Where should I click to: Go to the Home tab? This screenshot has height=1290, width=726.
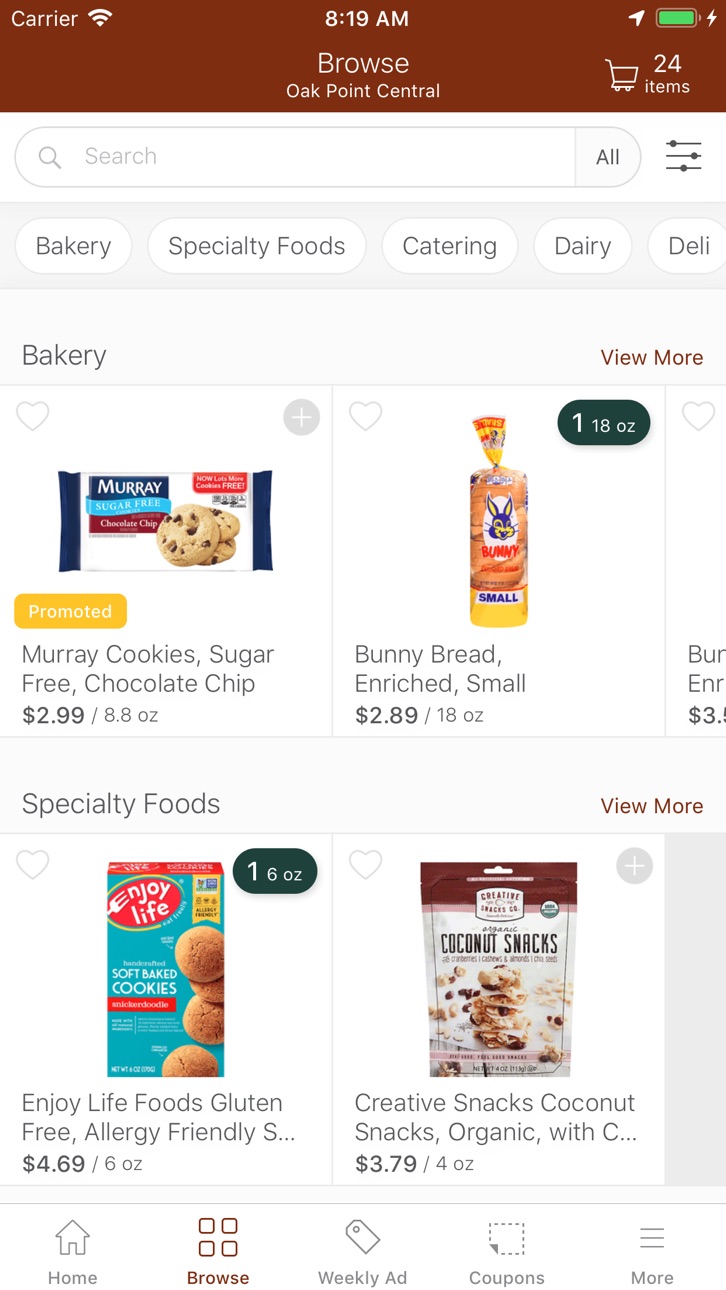73,1250
